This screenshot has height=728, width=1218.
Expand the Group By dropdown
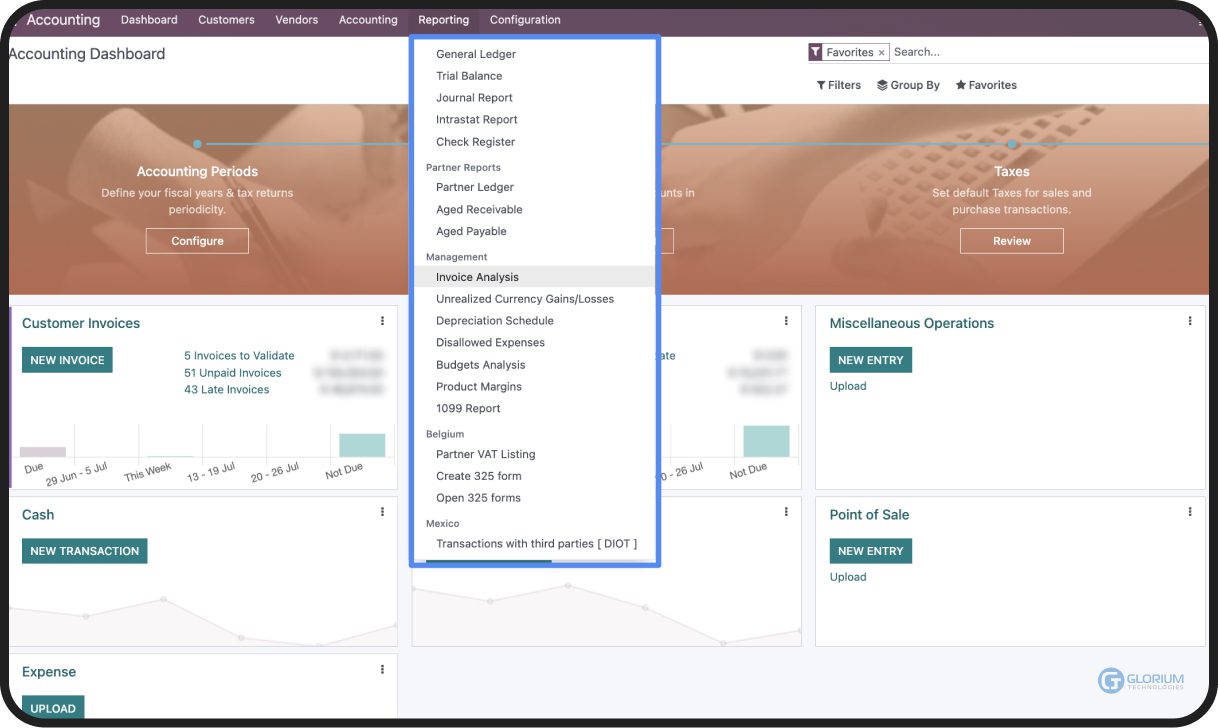tap(908, 85)
